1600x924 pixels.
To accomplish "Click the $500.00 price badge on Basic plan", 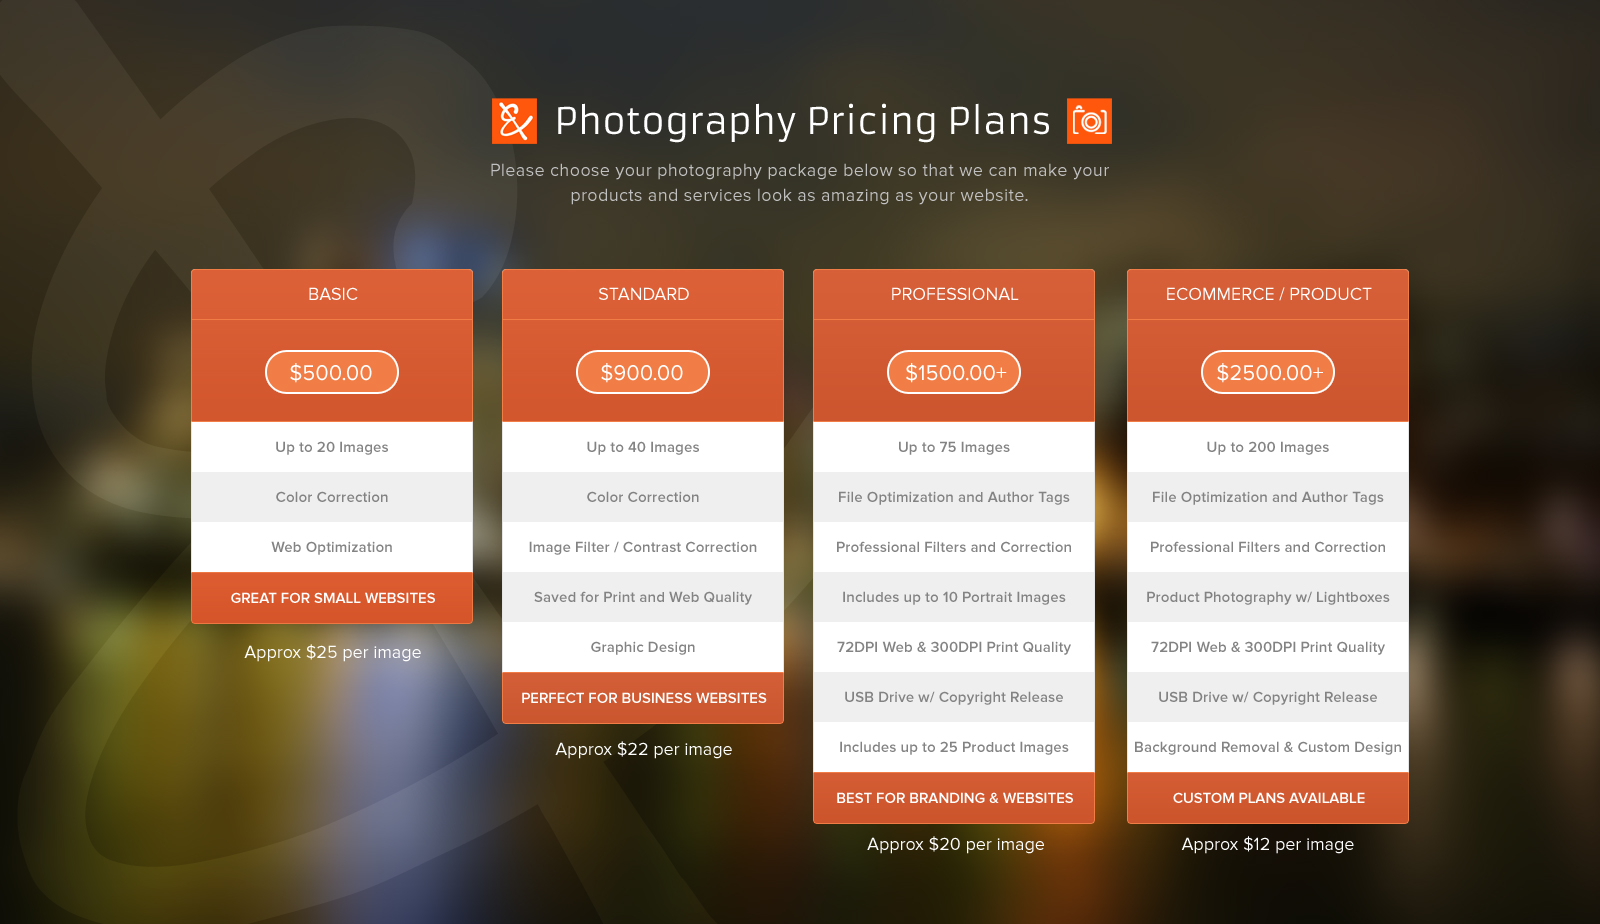I will [x=332, y=371].
